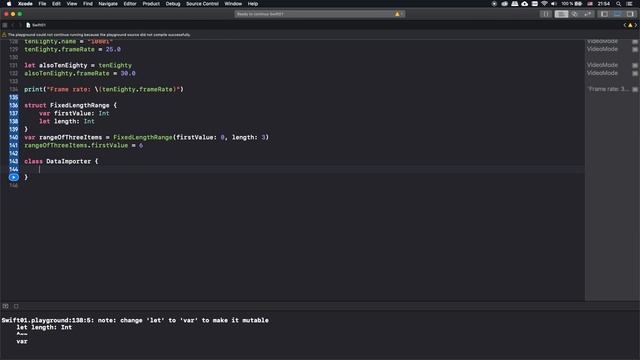Viewport: 640px width, 360px height.
Task: Hide debug area via bottom-left toggle
Action: click(x=5, y=306)
